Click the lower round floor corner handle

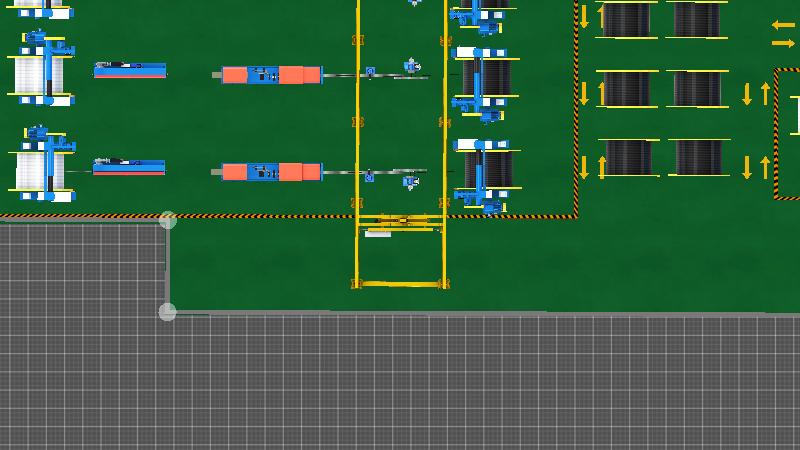pyautogui.click(x=168, y=312)
